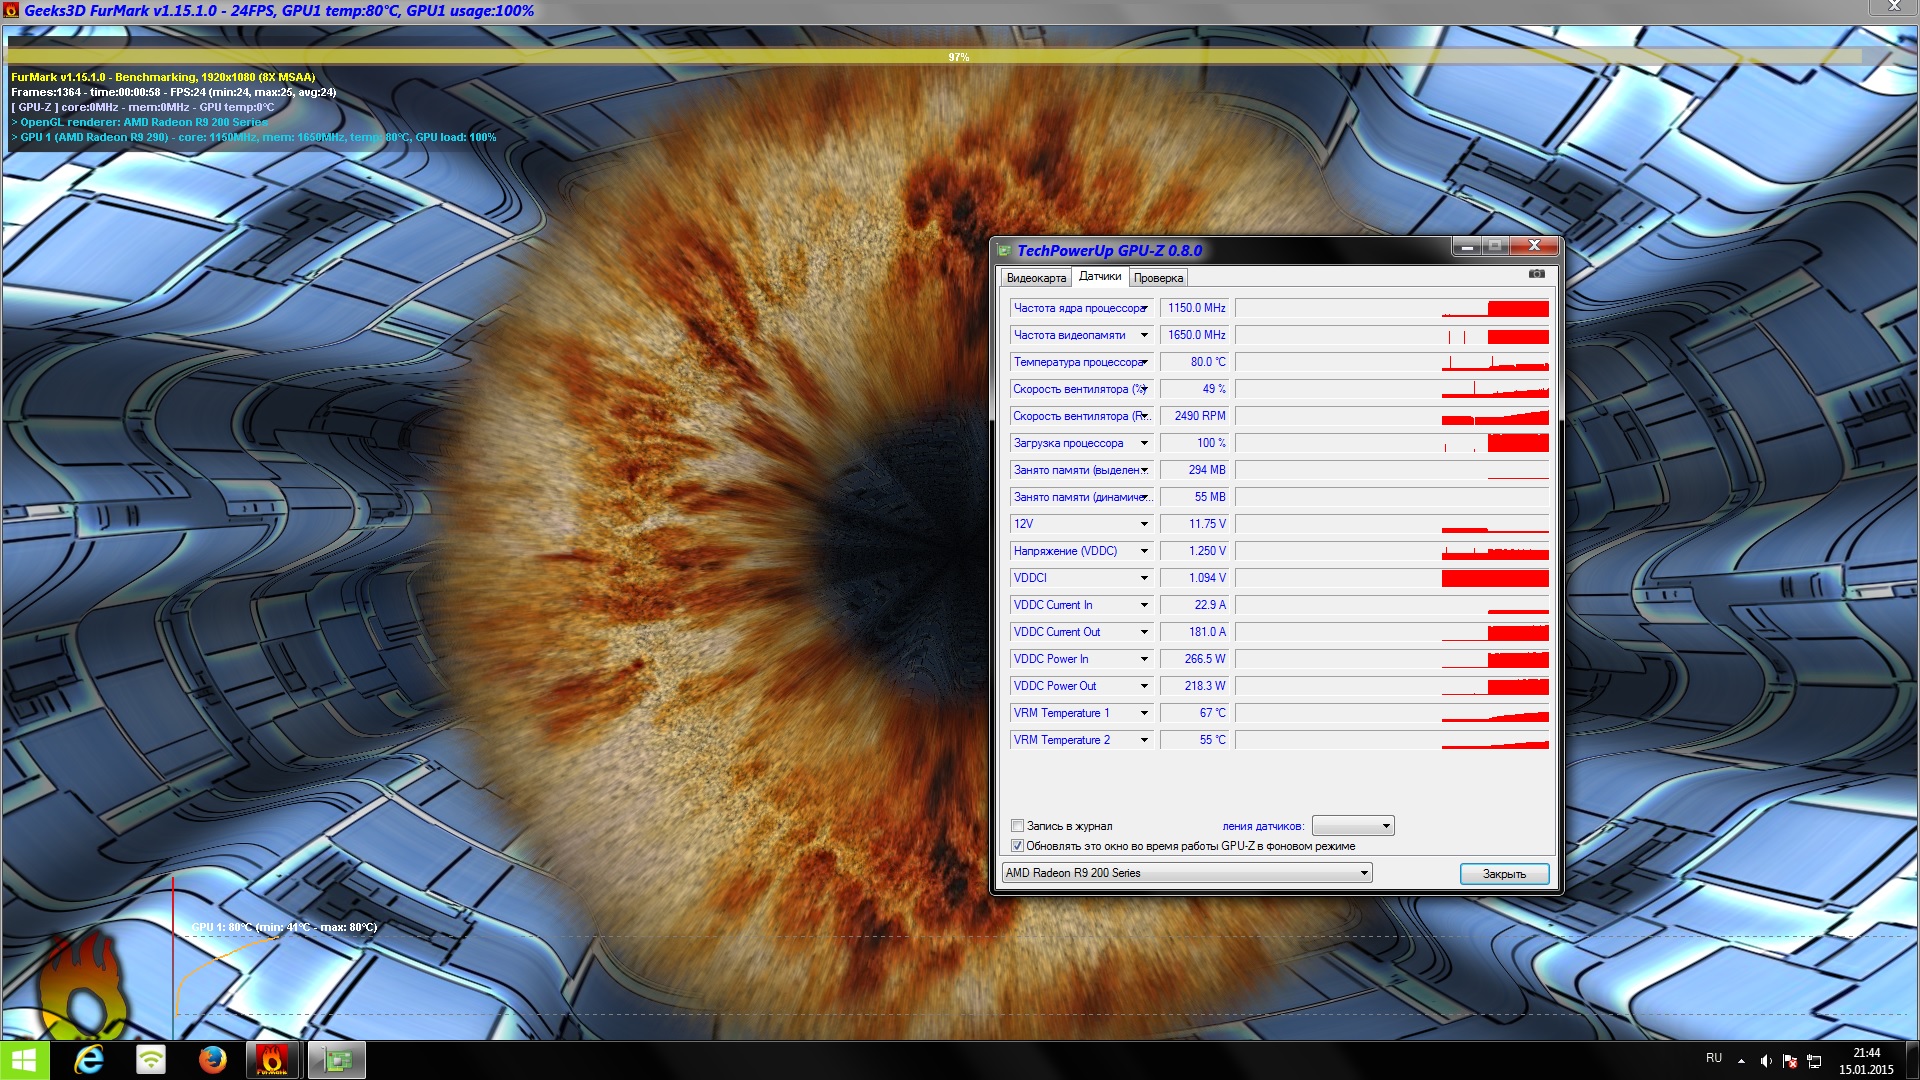Toggle the background refresh checkbox in GPU-Z
Screen dimensions: 1920x1080
[1018, 846]
